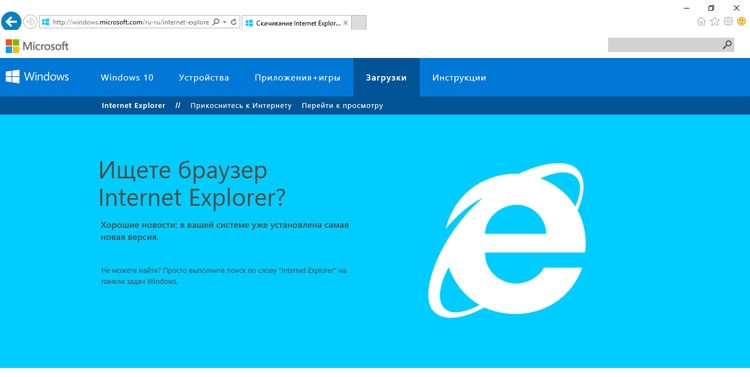Open the "Приложения+игры" menu item

[297, 78]
